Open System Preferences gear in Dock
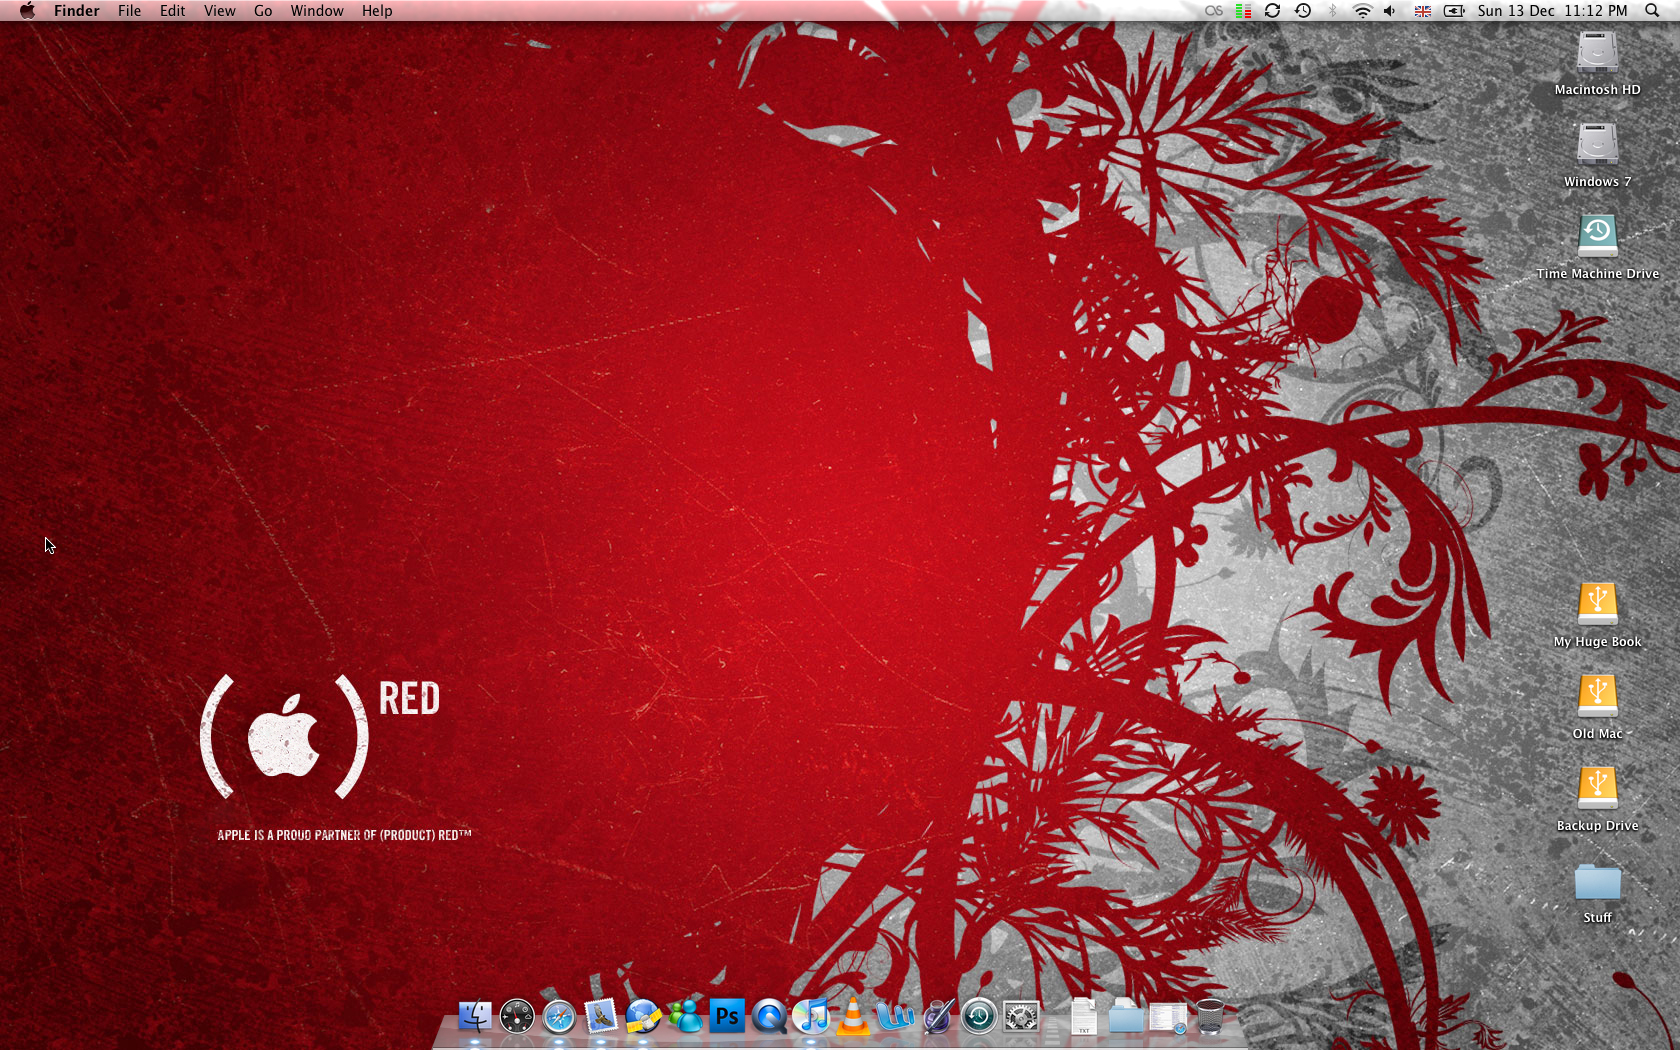1680x1050 pixels. [x=1021, y=1017]
